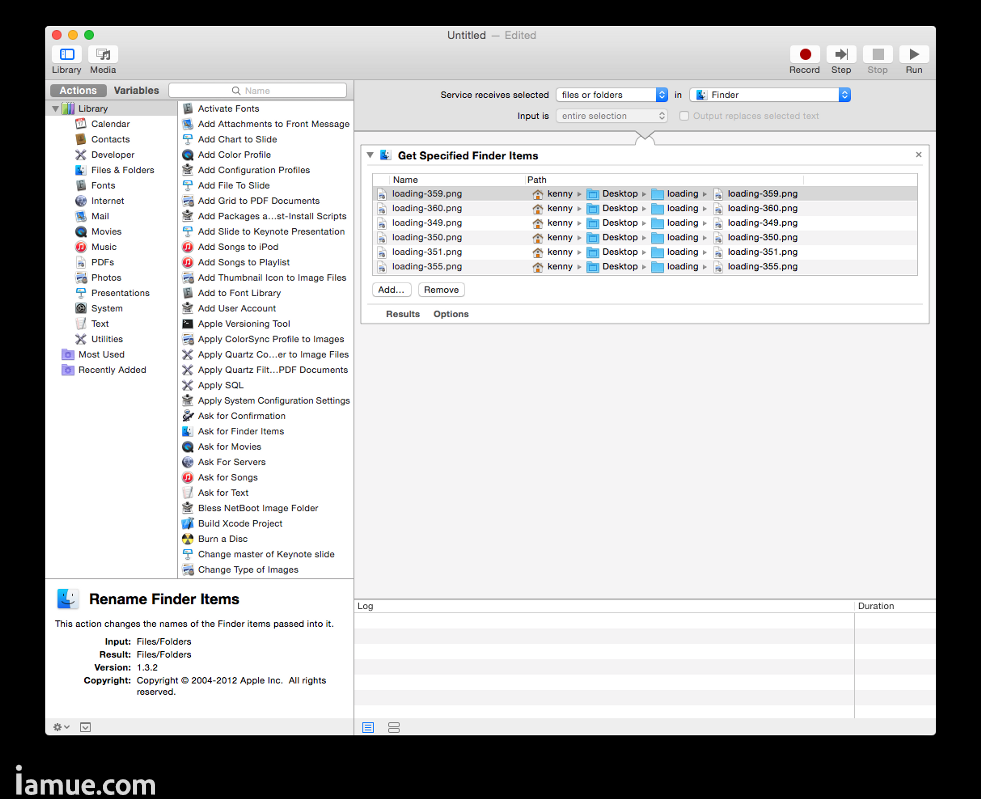
Task: Select the Apply SQL action
Action: coord(220,385)
